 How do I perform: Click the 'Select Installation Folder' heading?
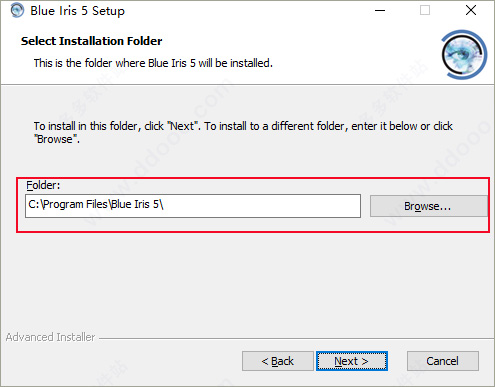(92, 41)
